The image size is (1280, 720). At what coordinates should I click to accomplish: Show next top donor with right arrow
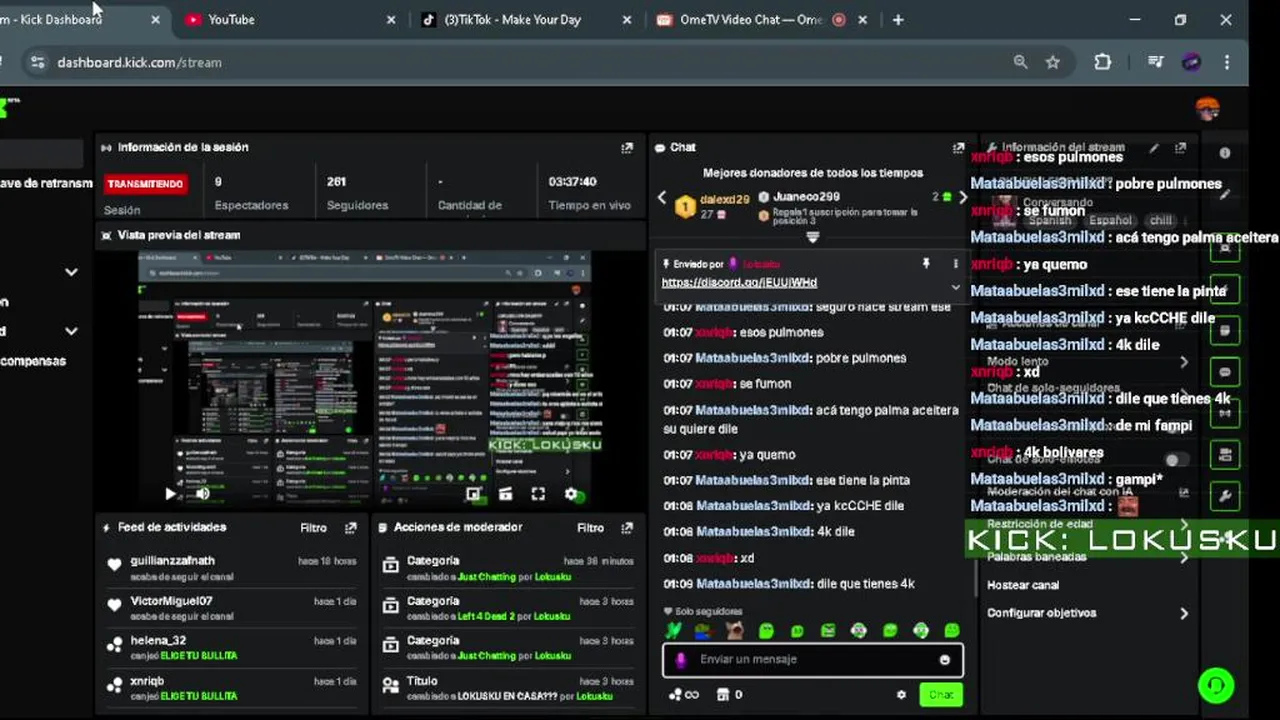click(963, 198)
